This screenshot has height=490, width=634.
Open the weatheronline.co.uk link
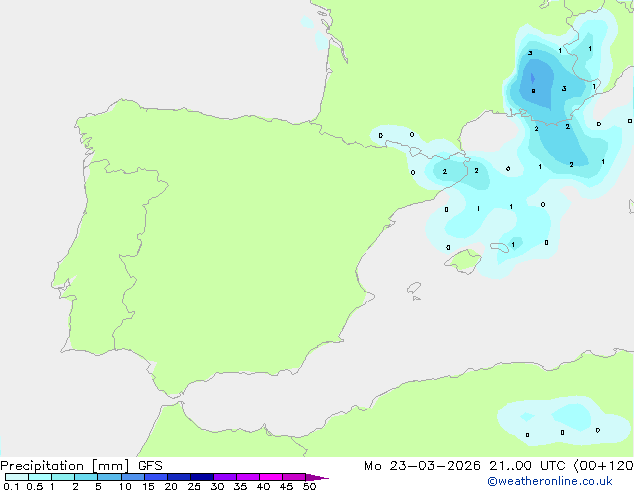pos(550,481)
